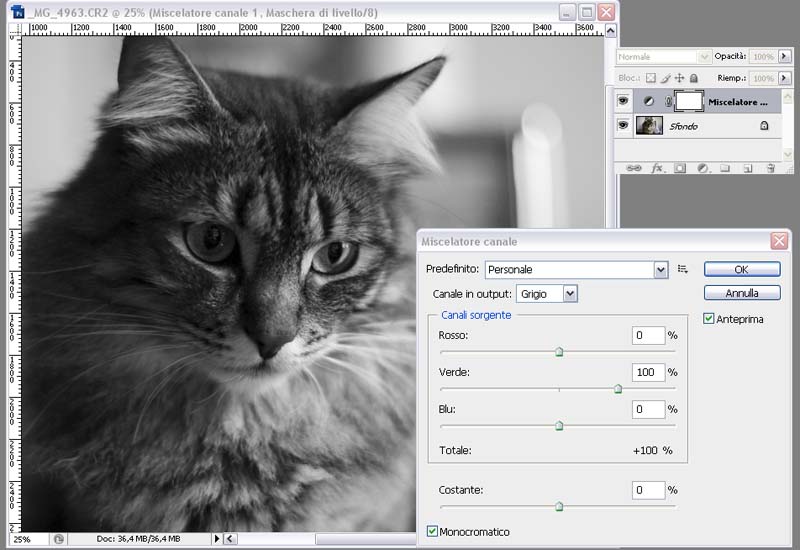Screen dimensions: 800x550
Task: Click the Rosso percentage input field
Action: (x=648, y=335)
